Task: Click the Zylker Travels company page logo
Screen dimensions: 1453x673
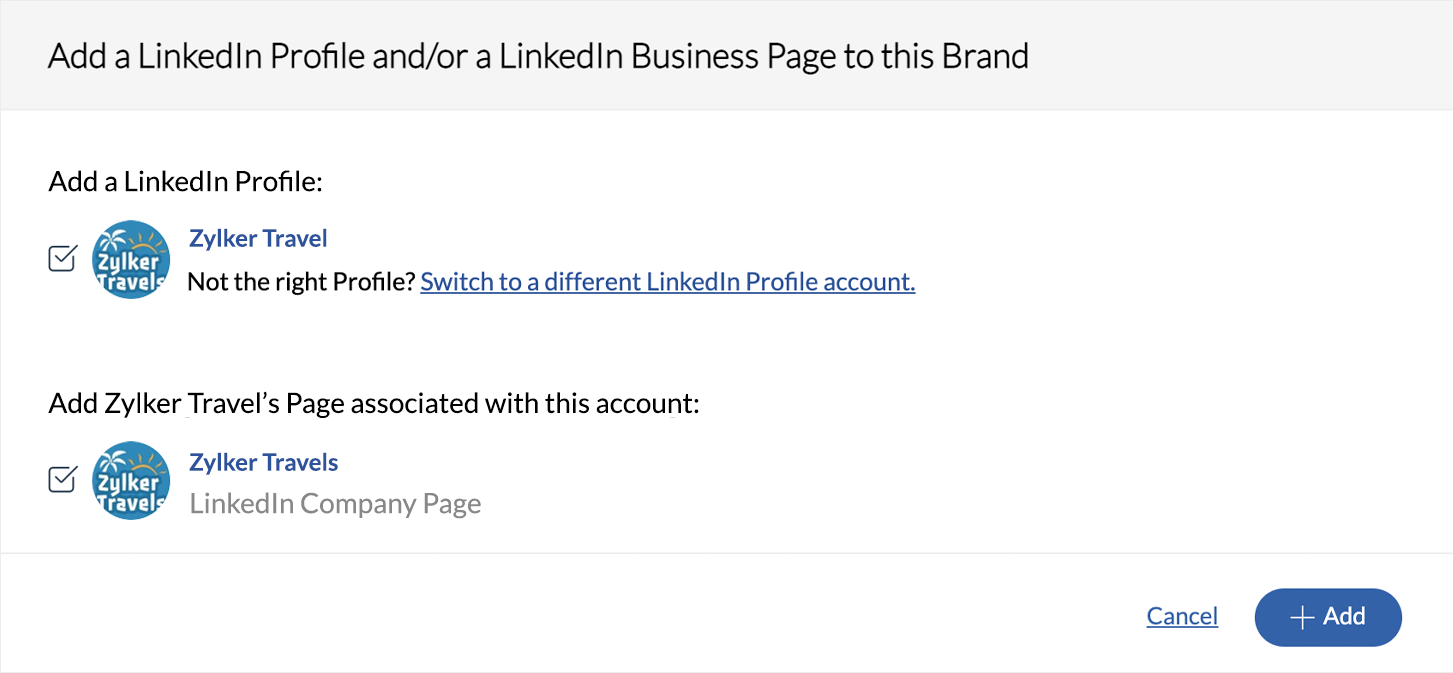Action: click(x=131, y=480)
